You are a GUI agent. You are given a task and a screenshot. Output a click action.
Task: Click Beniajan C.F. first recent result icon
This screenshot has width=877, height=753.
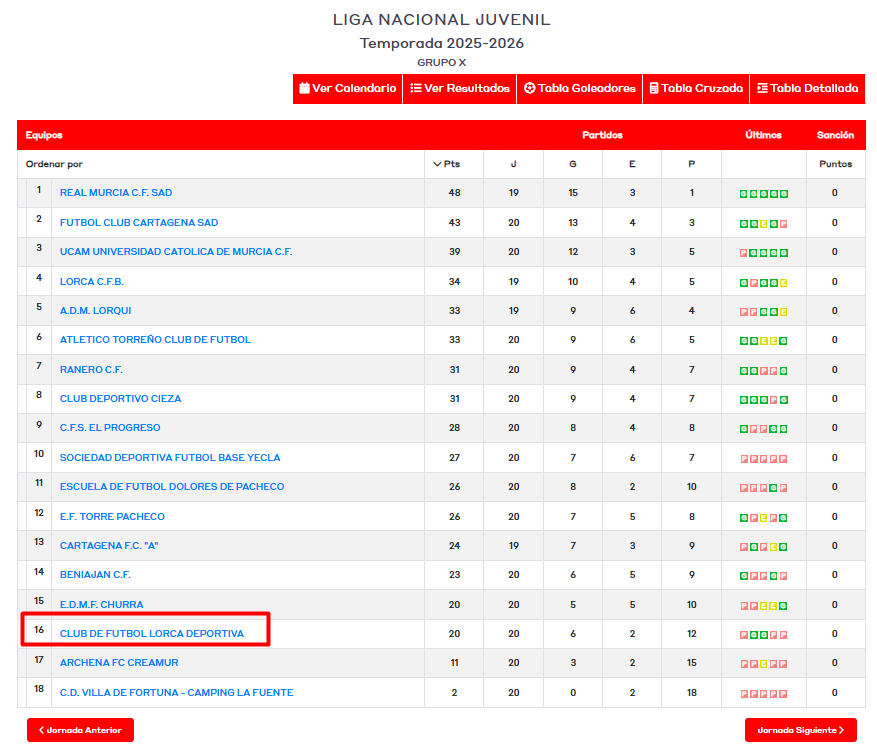tap(743, 576)
